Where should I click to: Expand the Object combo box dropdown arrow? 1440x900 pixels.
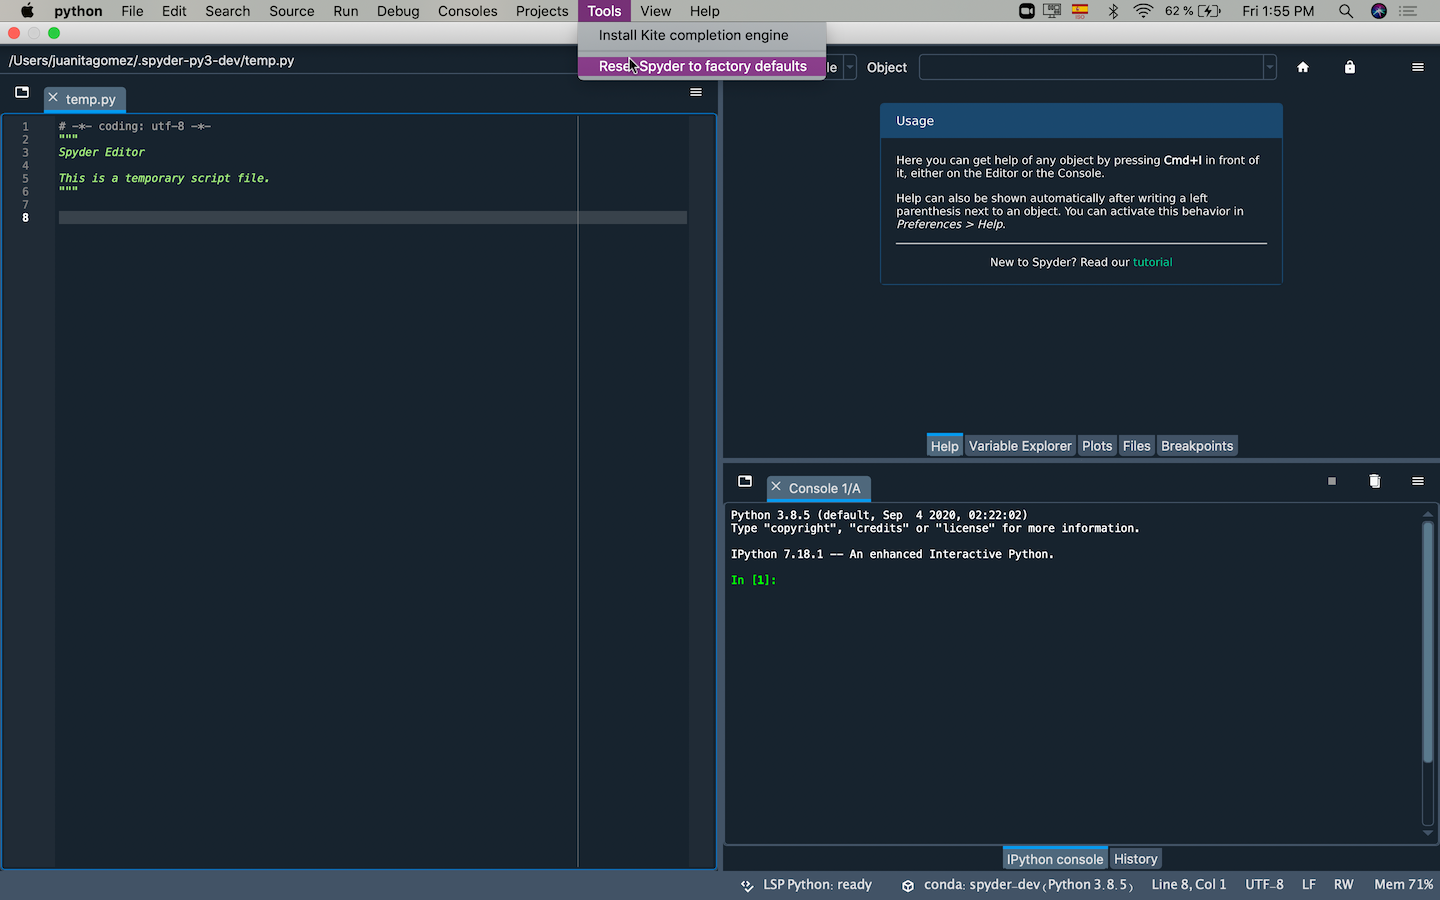(1269, 67)
